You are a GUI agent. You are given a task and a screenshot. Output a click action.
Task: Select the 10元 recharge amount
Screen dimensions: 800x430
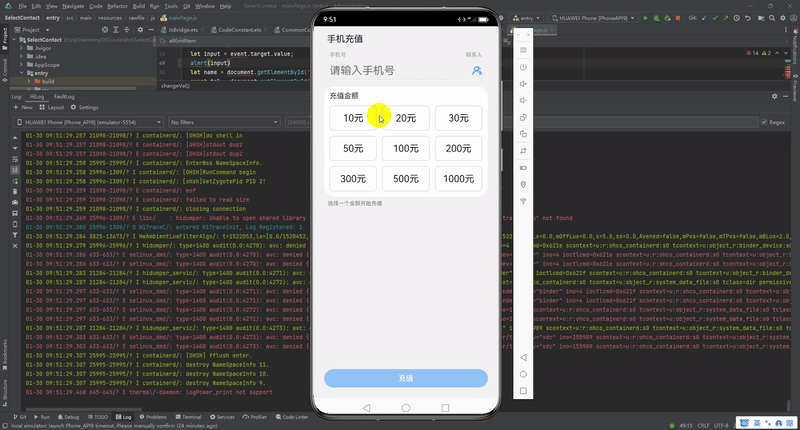[x=353, y=118]
